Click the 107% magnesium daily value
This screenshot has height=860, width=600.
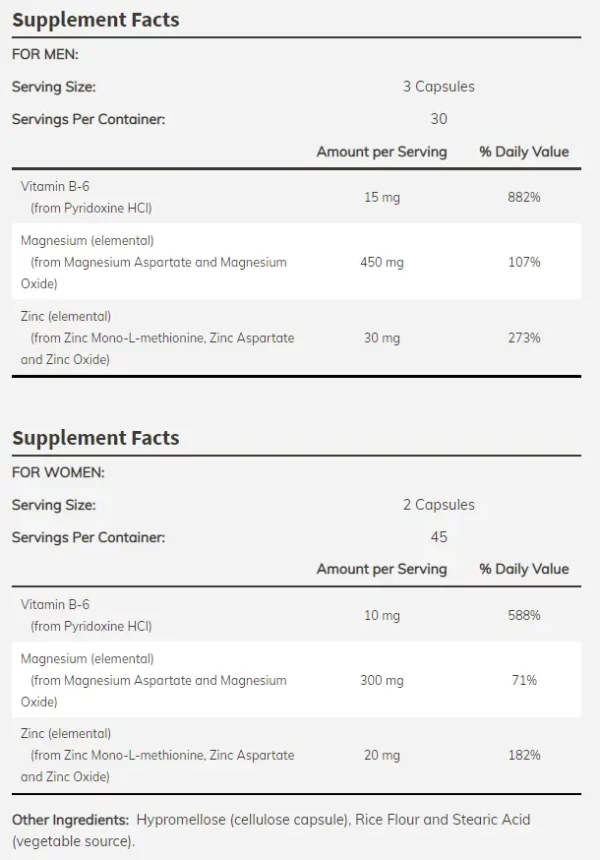pyautogui.click(x=524, y=262)
